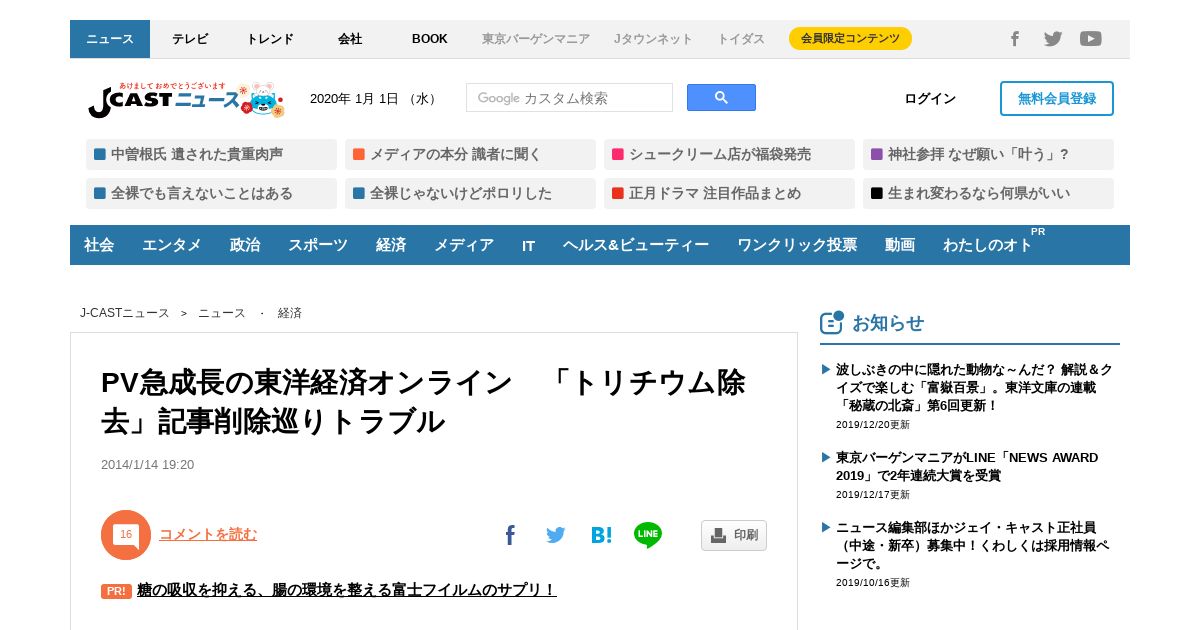Open the 経済 category in blue navigation bar
The height and width of the screenshot is (630, 1200).
pos(391,245)
